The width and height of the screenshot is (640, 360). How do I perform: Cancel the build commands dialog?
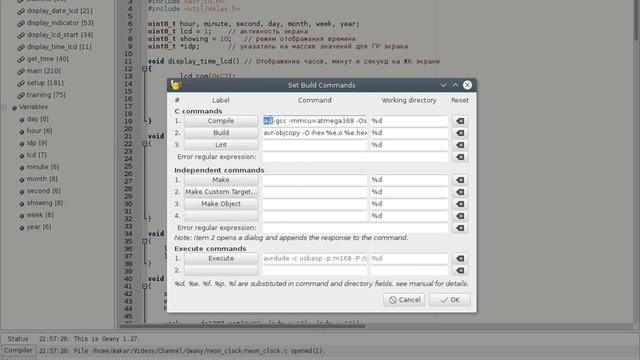[404, 300]
